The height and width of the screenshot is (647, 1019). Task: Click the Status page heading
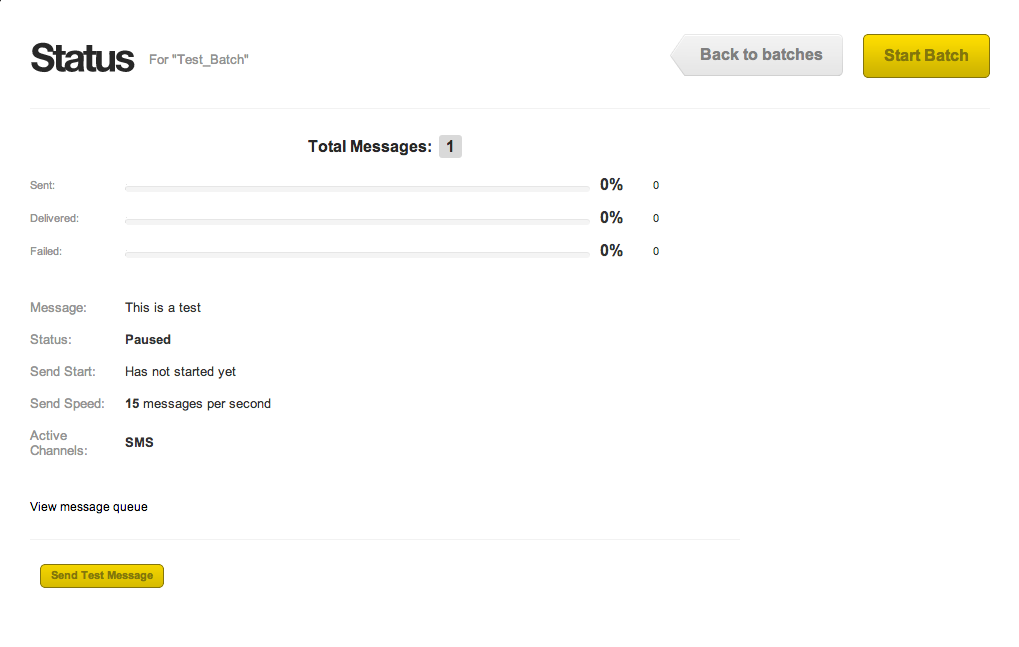click(x=82, y=58)
